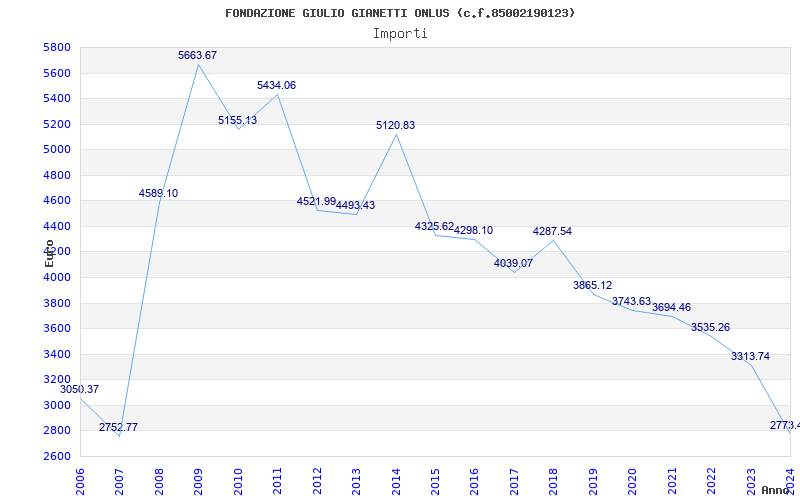Click the 2021 year axis label
Screen dimensions: 800x500
click(672, 482)
